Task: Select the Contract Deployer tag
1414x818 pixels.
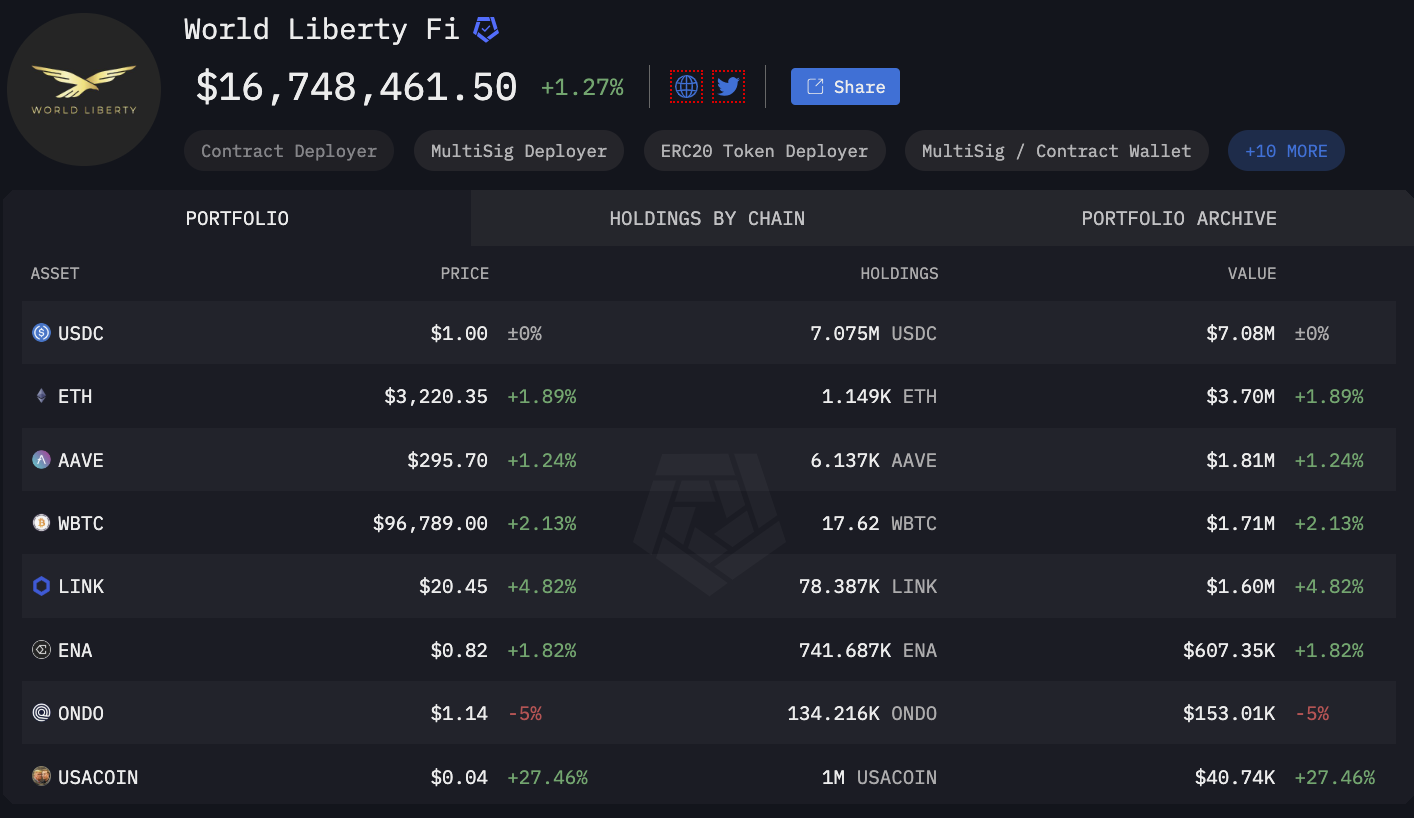Action: (x=289, y=151)
